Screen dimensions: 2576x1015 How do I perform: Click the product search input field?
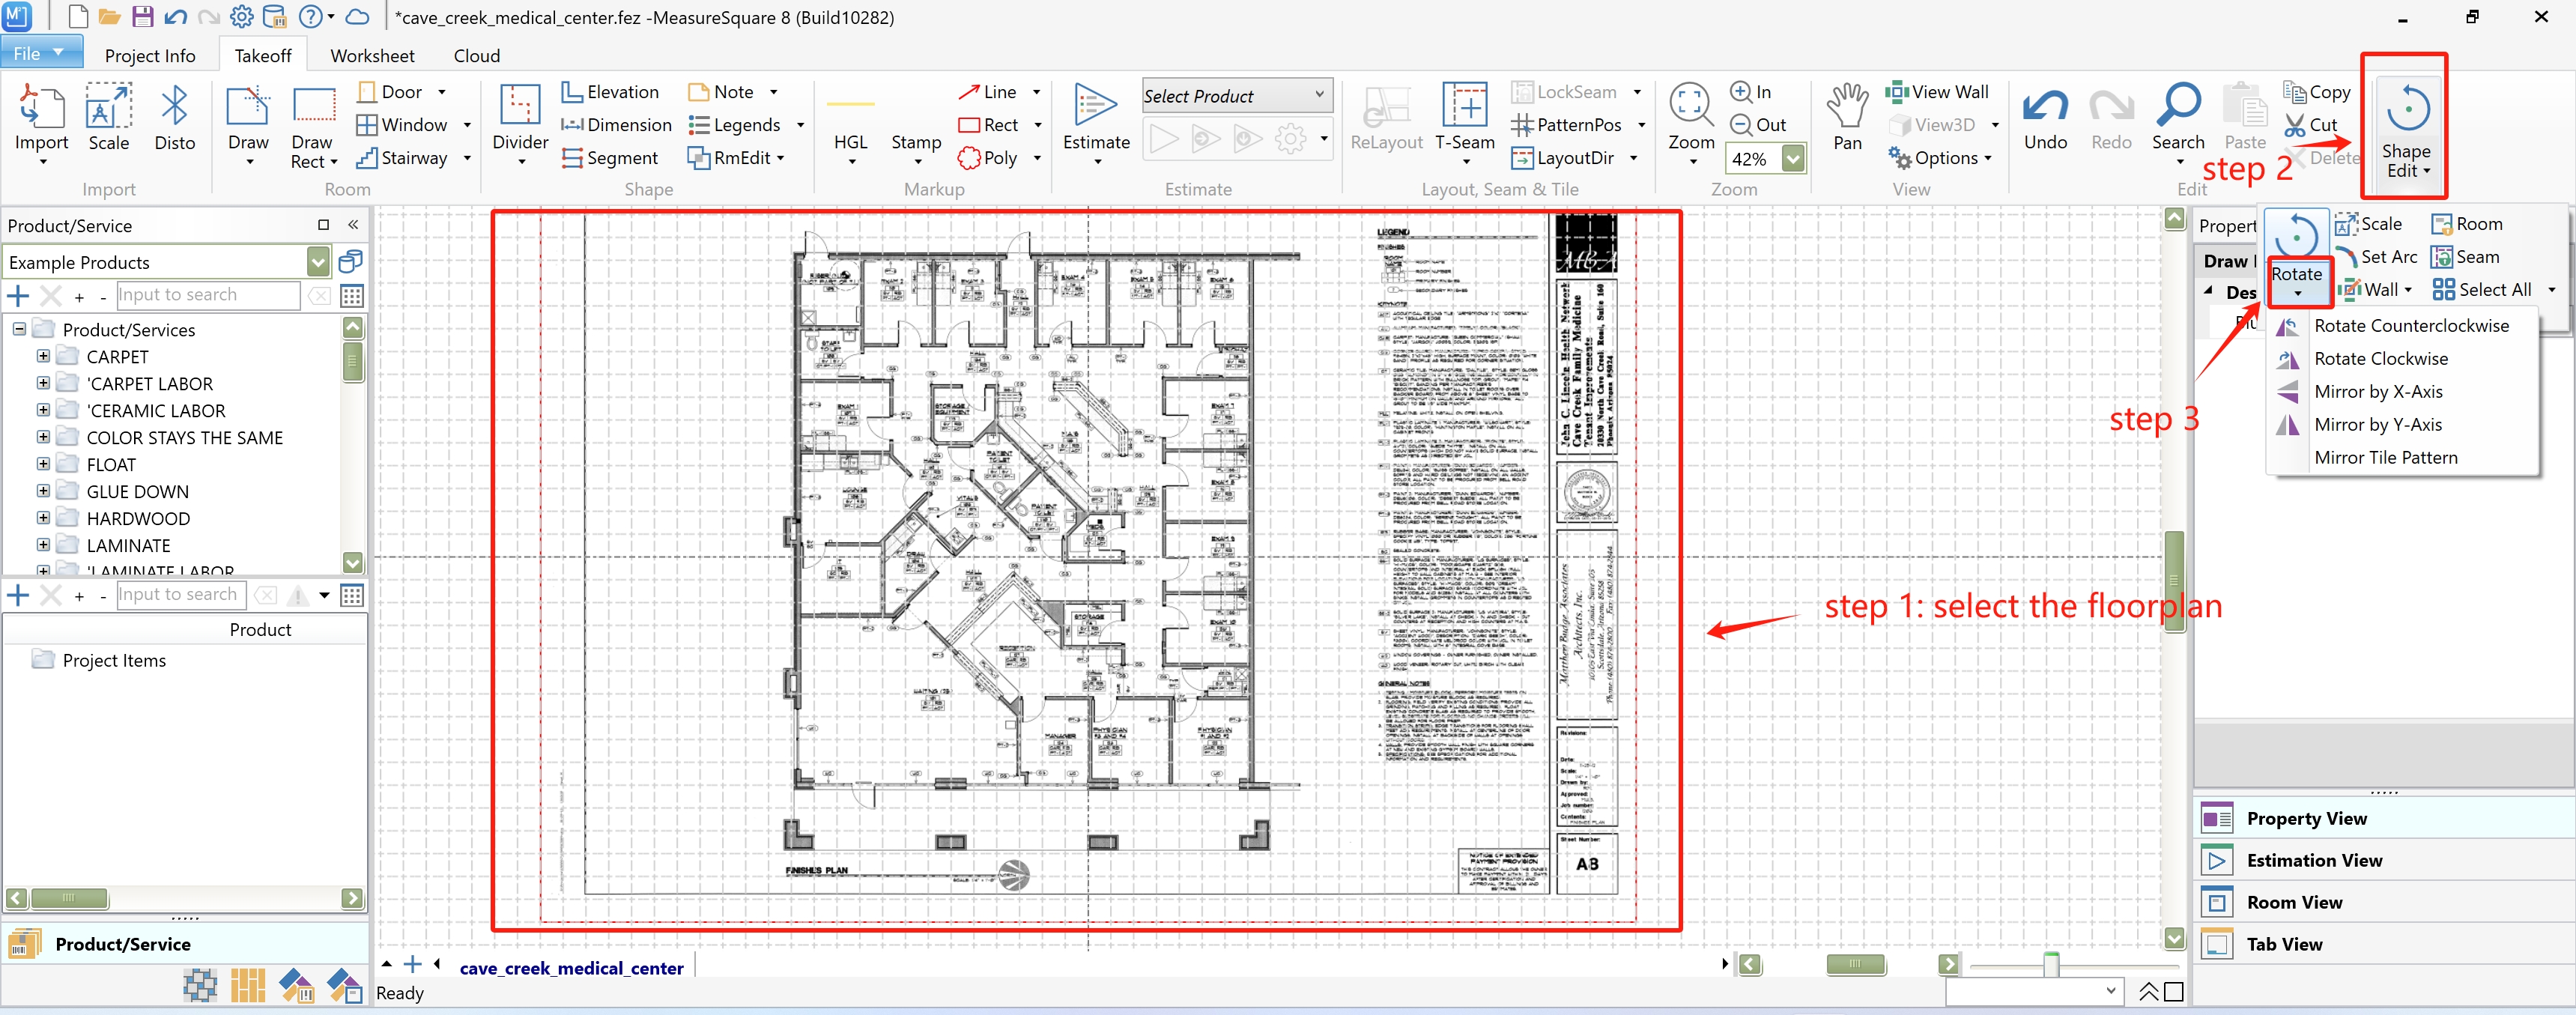207,295
